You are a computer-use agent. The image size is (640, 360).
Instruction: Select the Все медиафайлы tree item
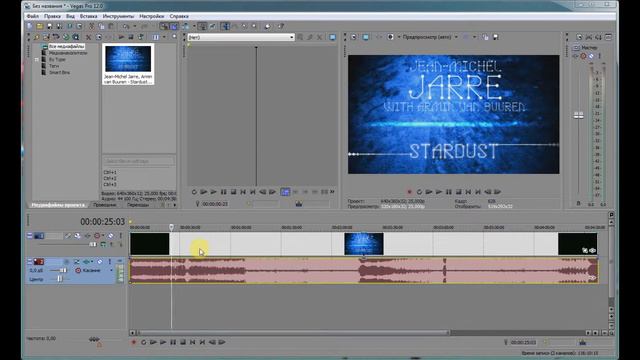tap(66, 47)
